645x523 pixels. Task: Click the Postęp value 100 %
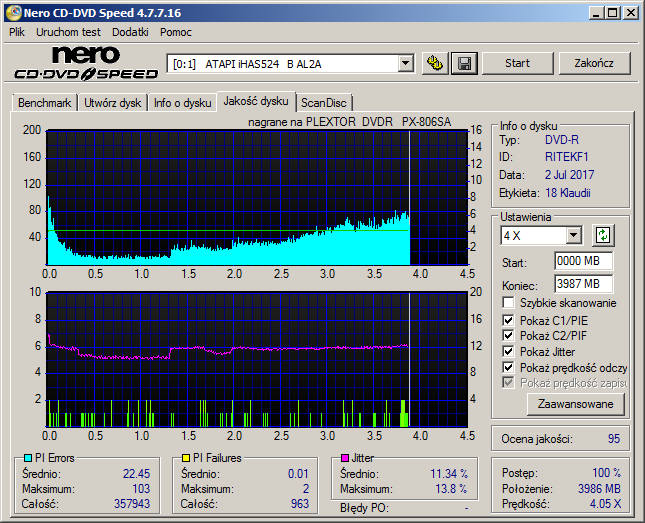607,472
